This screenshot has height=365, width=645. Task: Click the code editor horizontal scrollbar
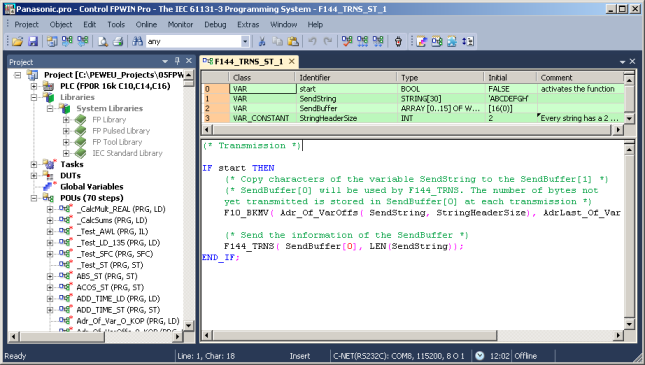click(412, 335)
